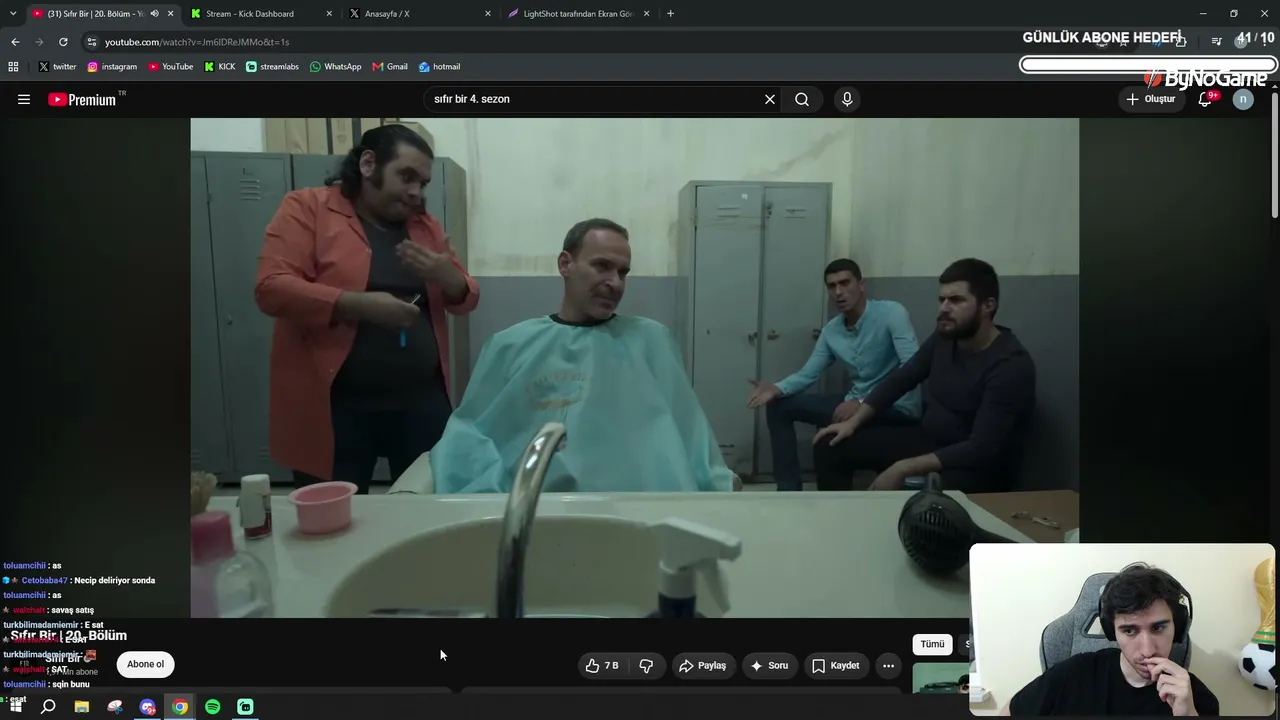Open a new browser tab

coord(670,14)
